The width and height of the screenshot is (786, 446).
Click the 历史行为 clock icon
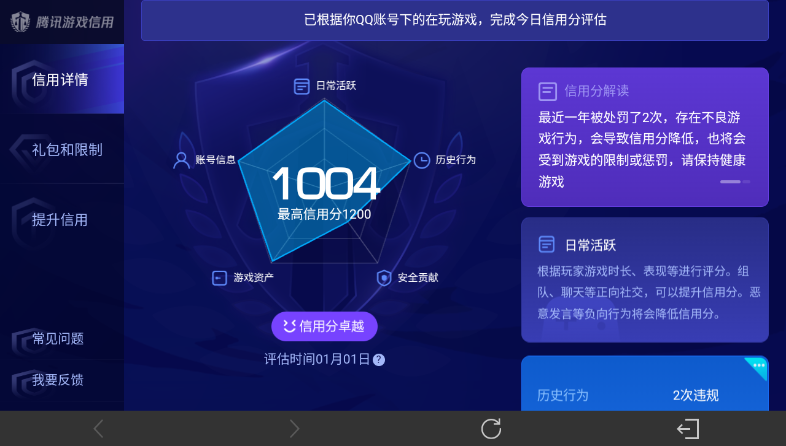point(422,160)
